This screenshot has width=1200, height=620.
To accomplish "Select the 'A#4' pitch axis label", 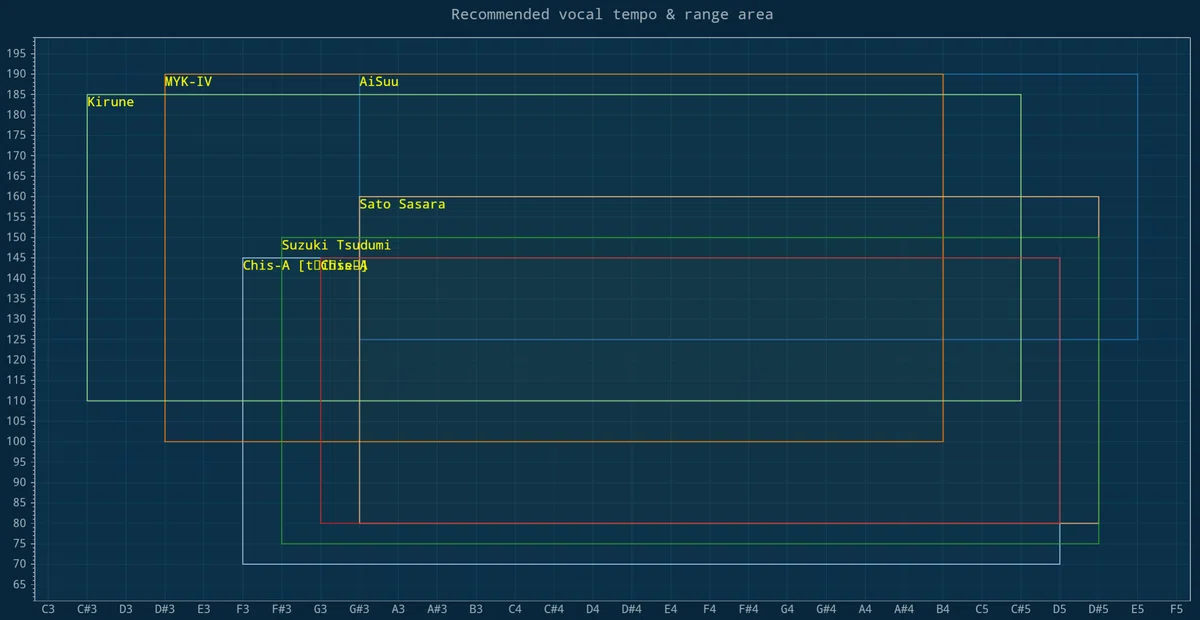I will click(904, 608).
